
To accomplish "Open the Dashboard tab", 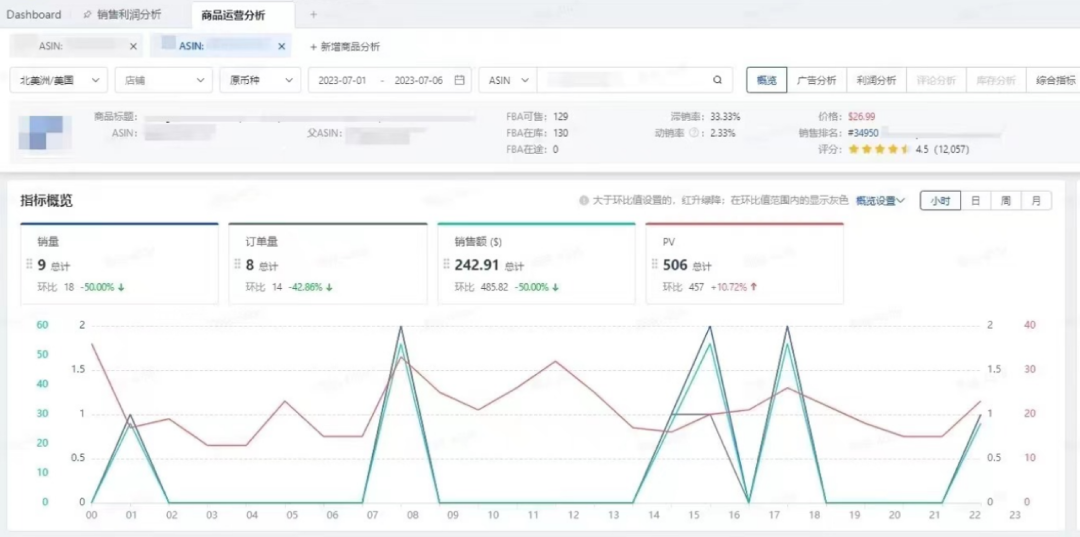I will (x=33, y=14).
